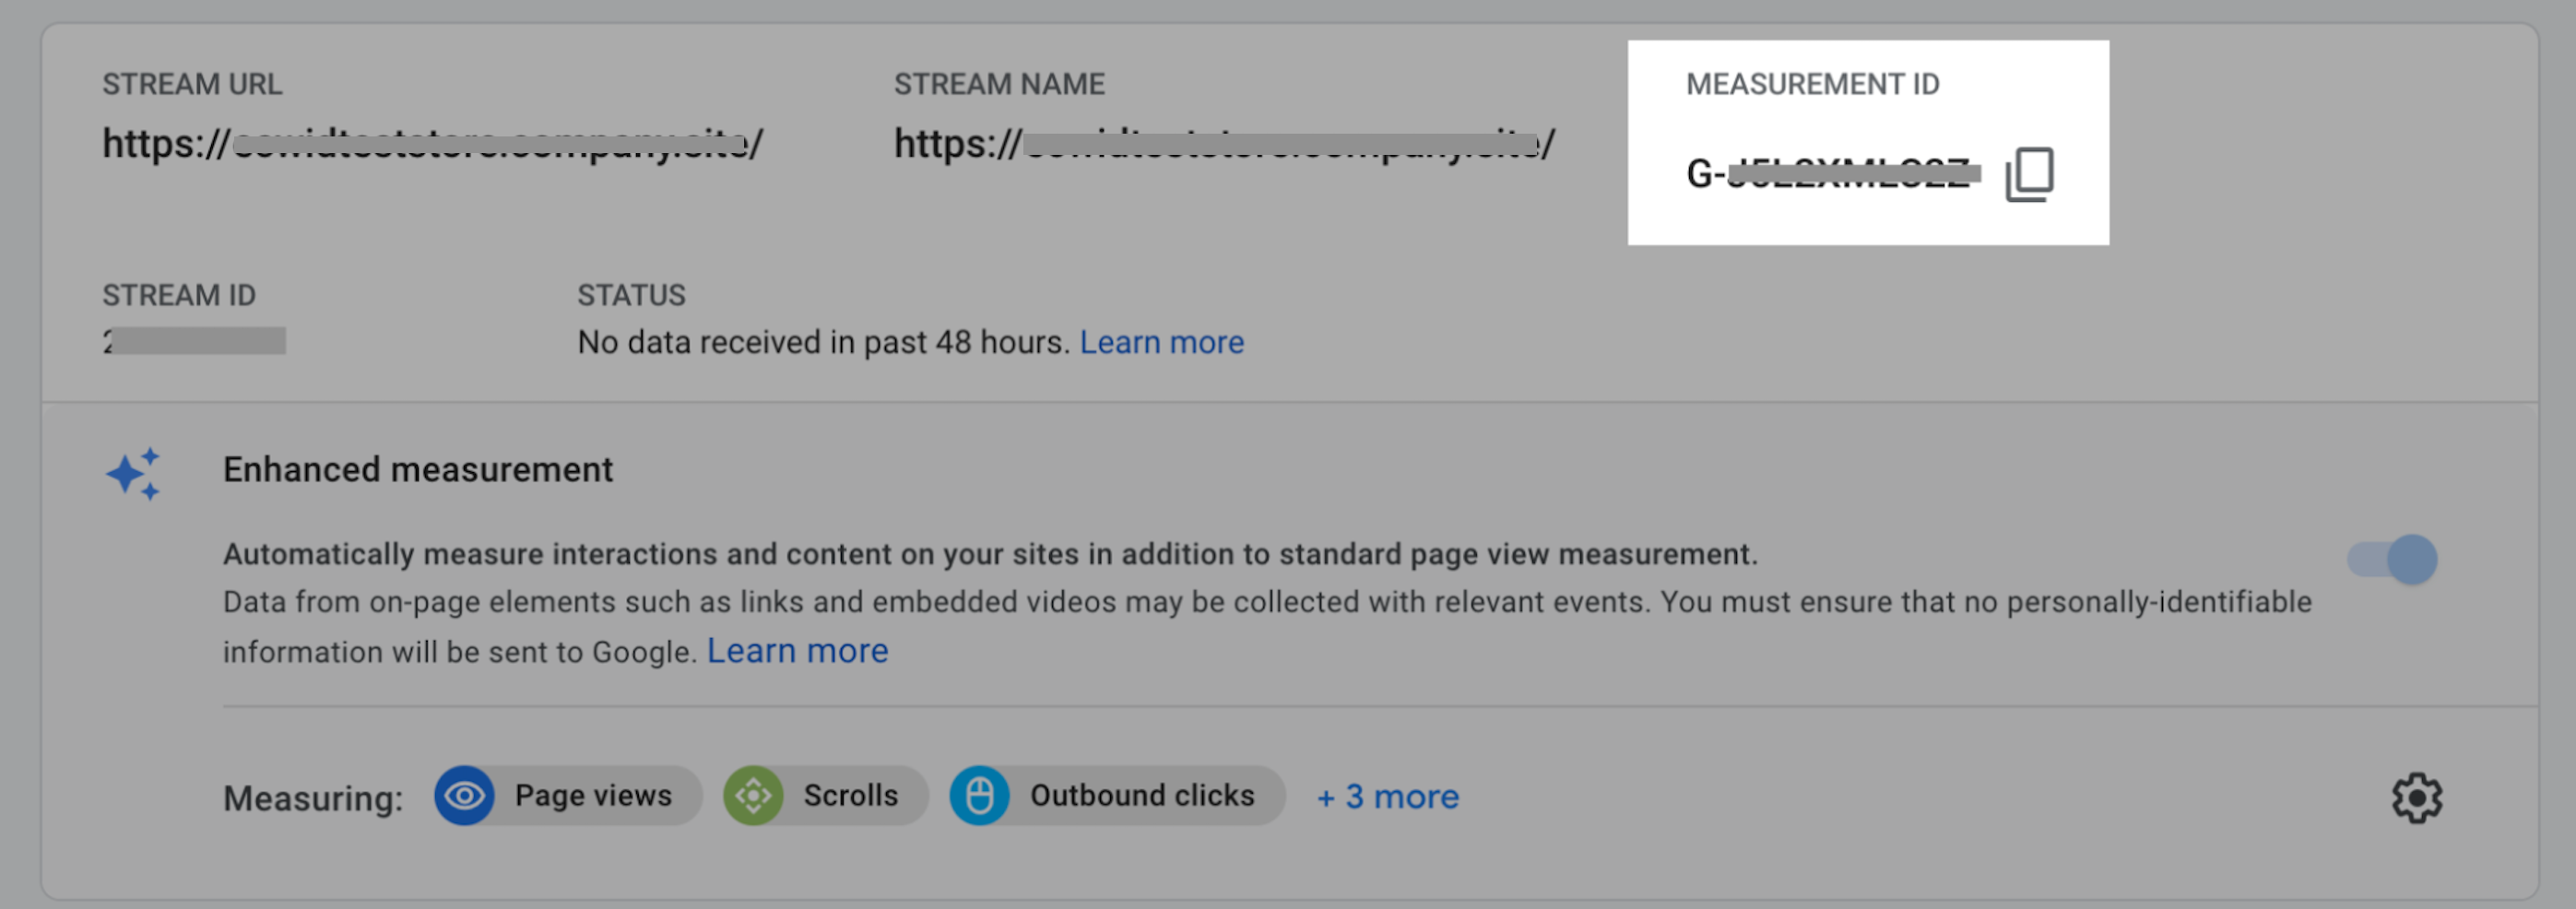
Task: Click the green Scrolls icon
Action: coord(753,796)
